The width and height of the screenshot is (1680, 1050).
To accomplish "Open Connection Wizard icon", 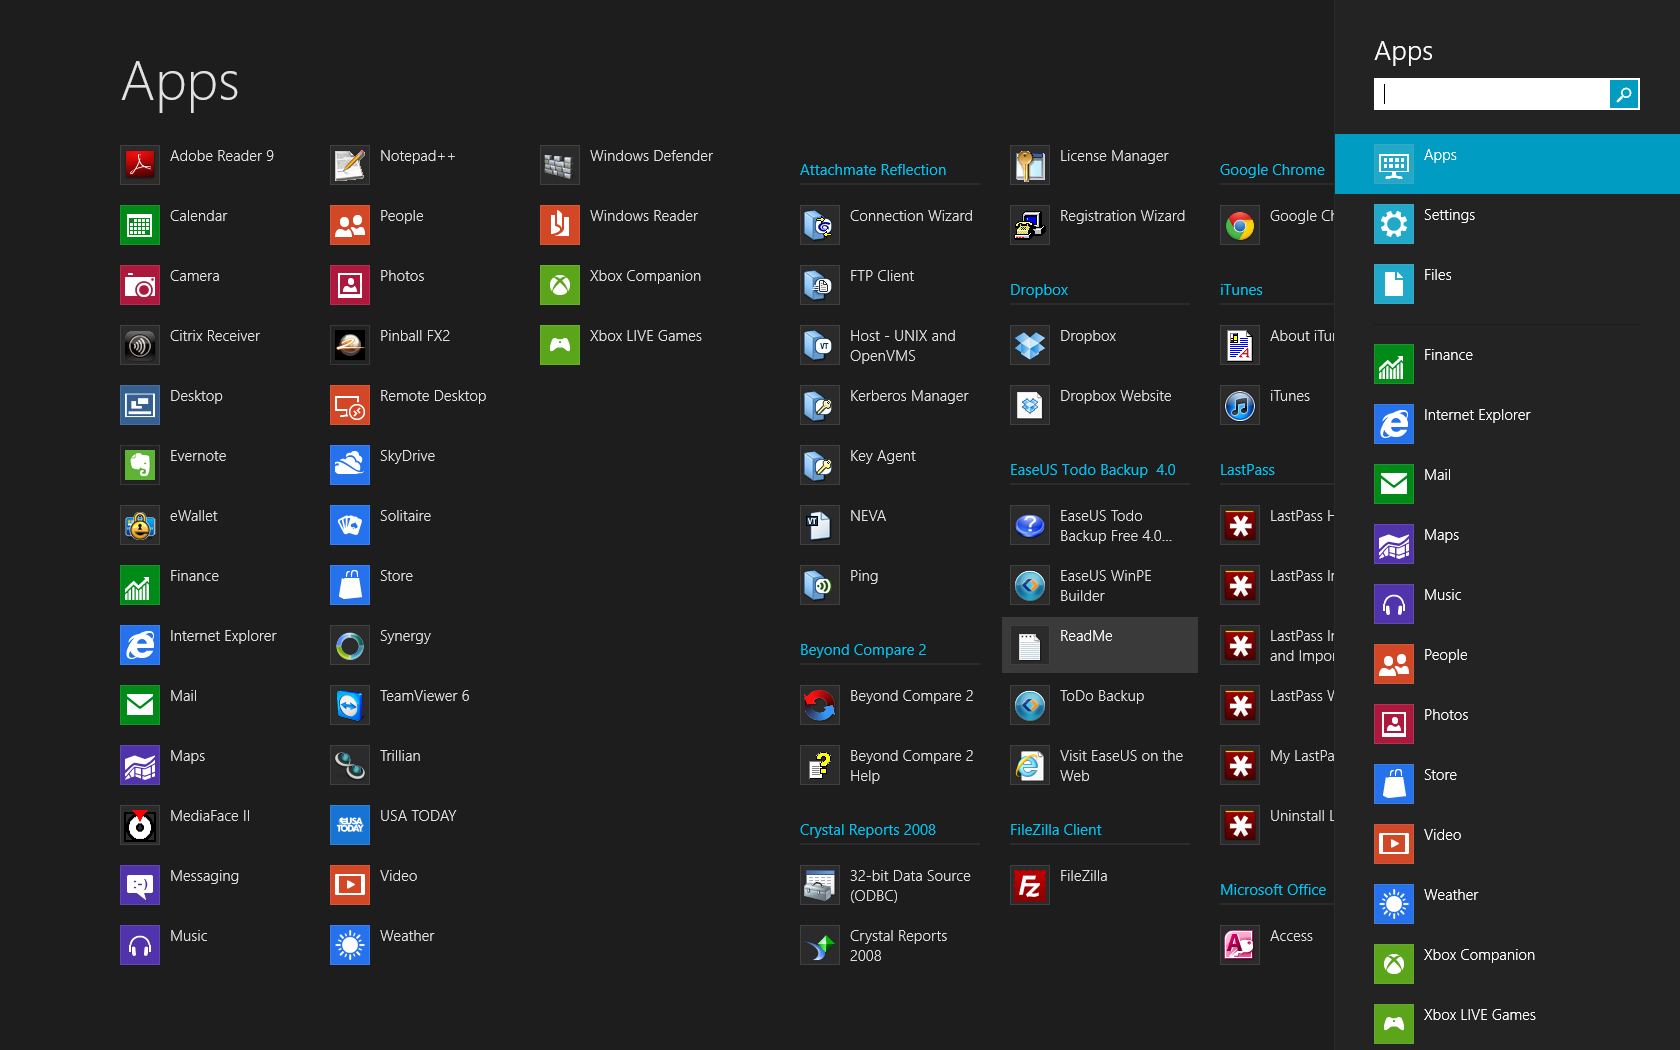I will click(x=820, y=225).
